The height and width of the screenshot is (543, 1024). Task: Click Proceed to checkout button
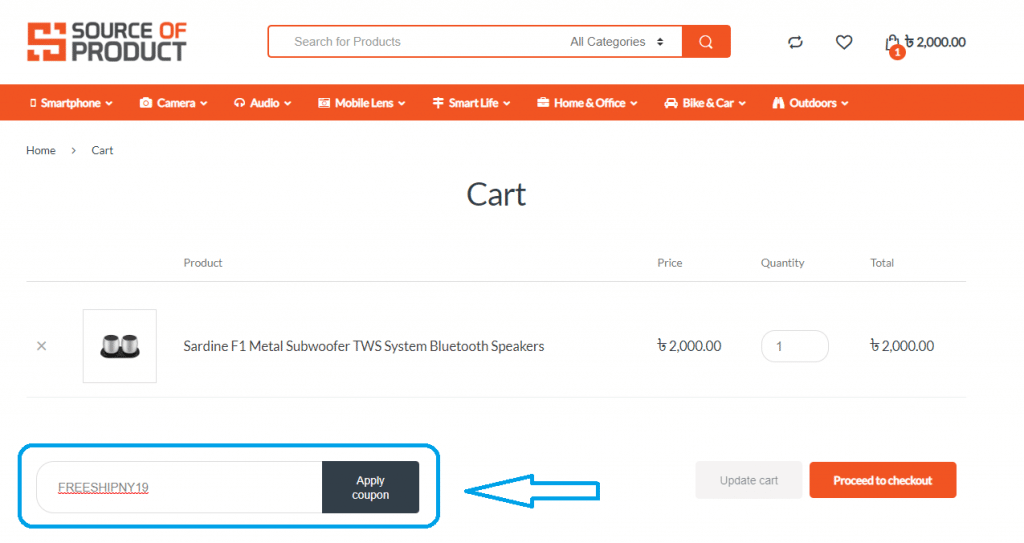(x=882, y=480)
